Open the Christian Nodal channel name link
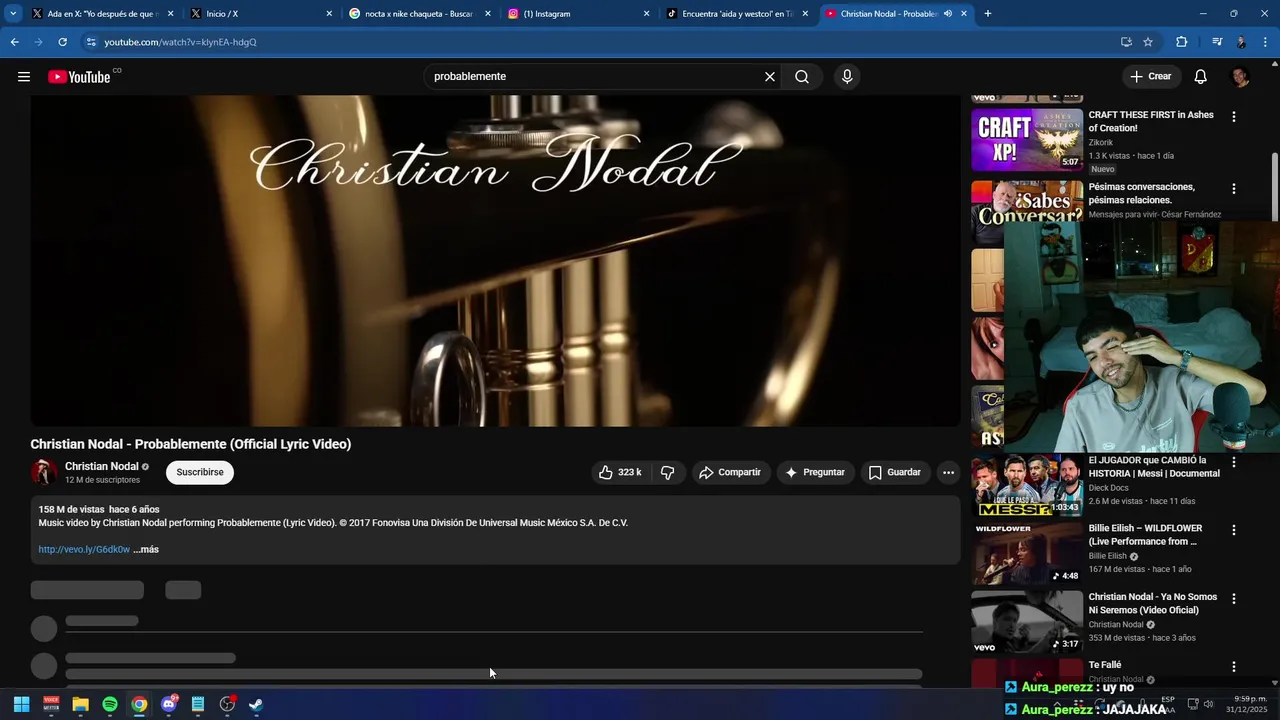Screen dimensions: 1280x720 102,466
